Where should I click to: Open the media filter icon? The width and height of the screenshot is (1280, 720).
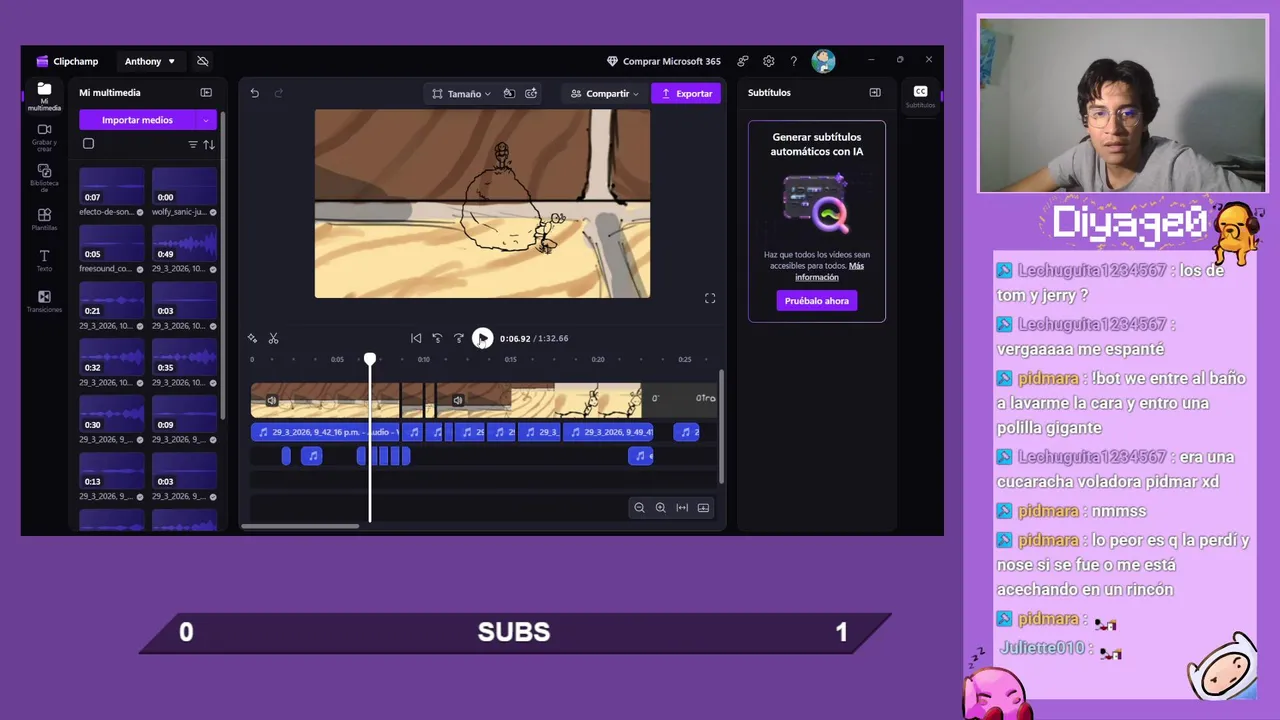pyautogui.click(x=193, y=145)
